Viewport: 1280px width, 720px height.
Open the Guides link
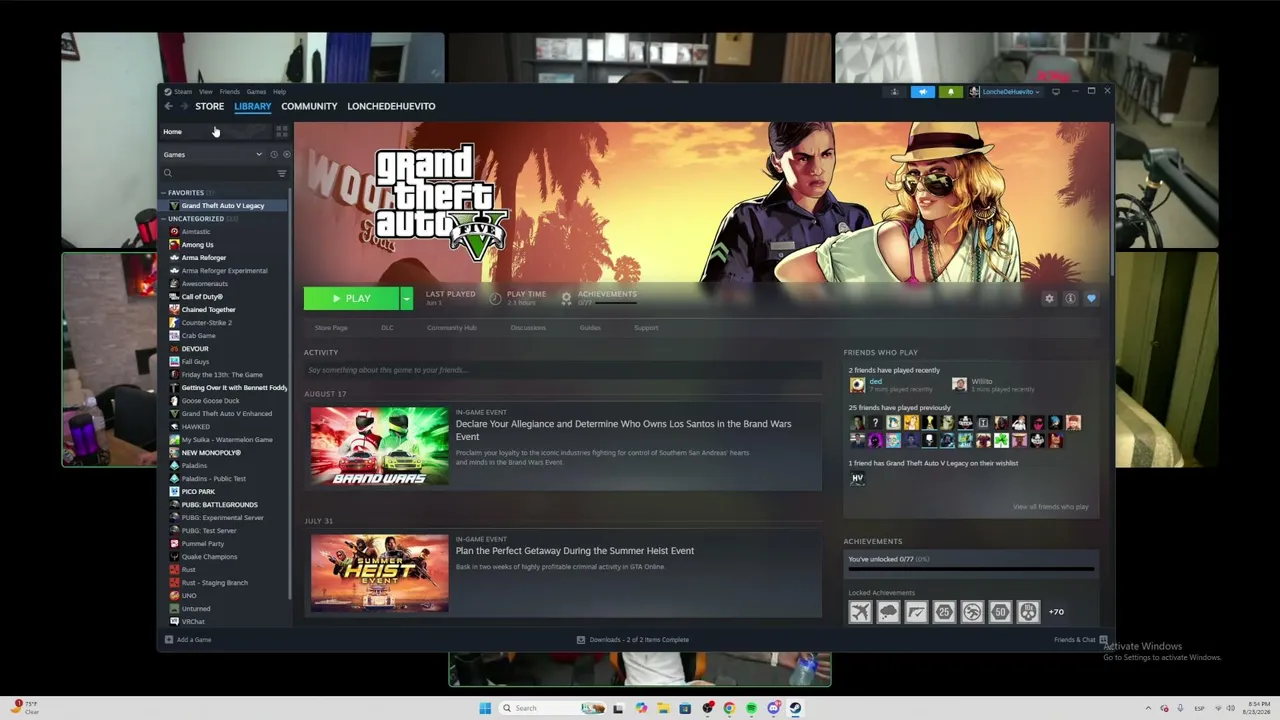pos(590,328)
